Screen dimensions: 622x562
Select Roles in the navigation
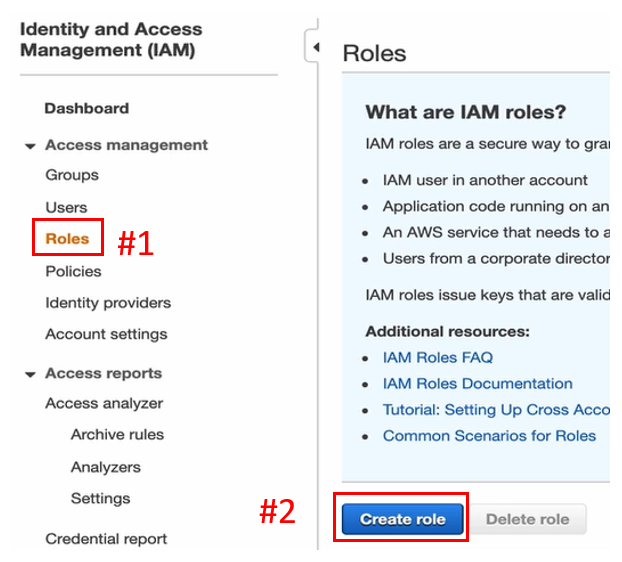pos(67,239)
